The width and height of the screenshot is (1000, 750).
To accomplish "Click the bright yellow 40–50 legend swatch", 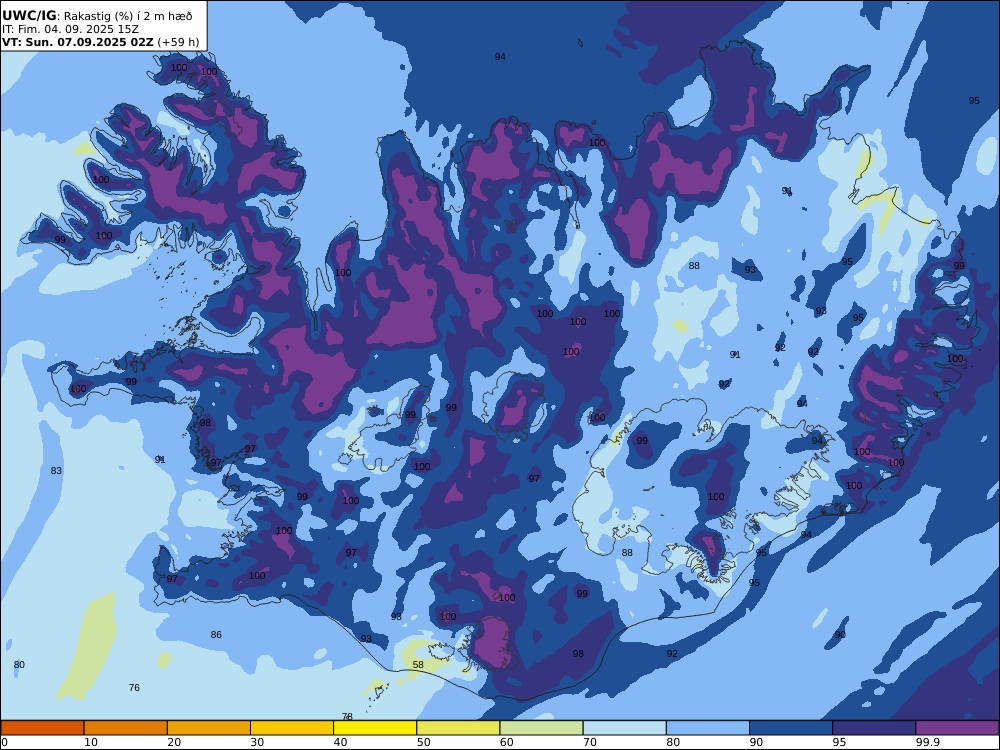I will pyautogui.click(x=375, y=728).
